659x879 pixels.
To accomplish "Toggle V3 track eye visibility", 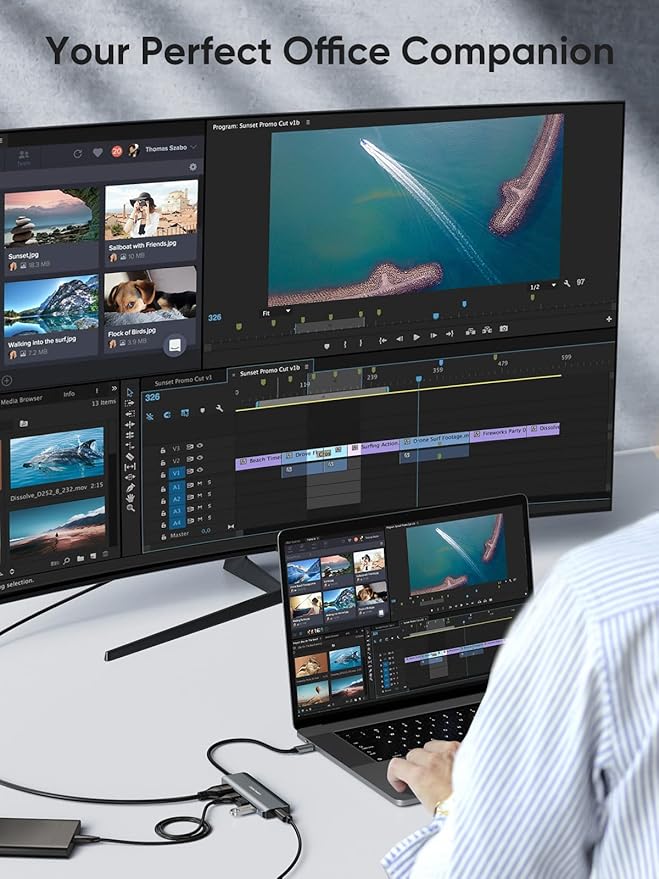I will coord(199,446).
